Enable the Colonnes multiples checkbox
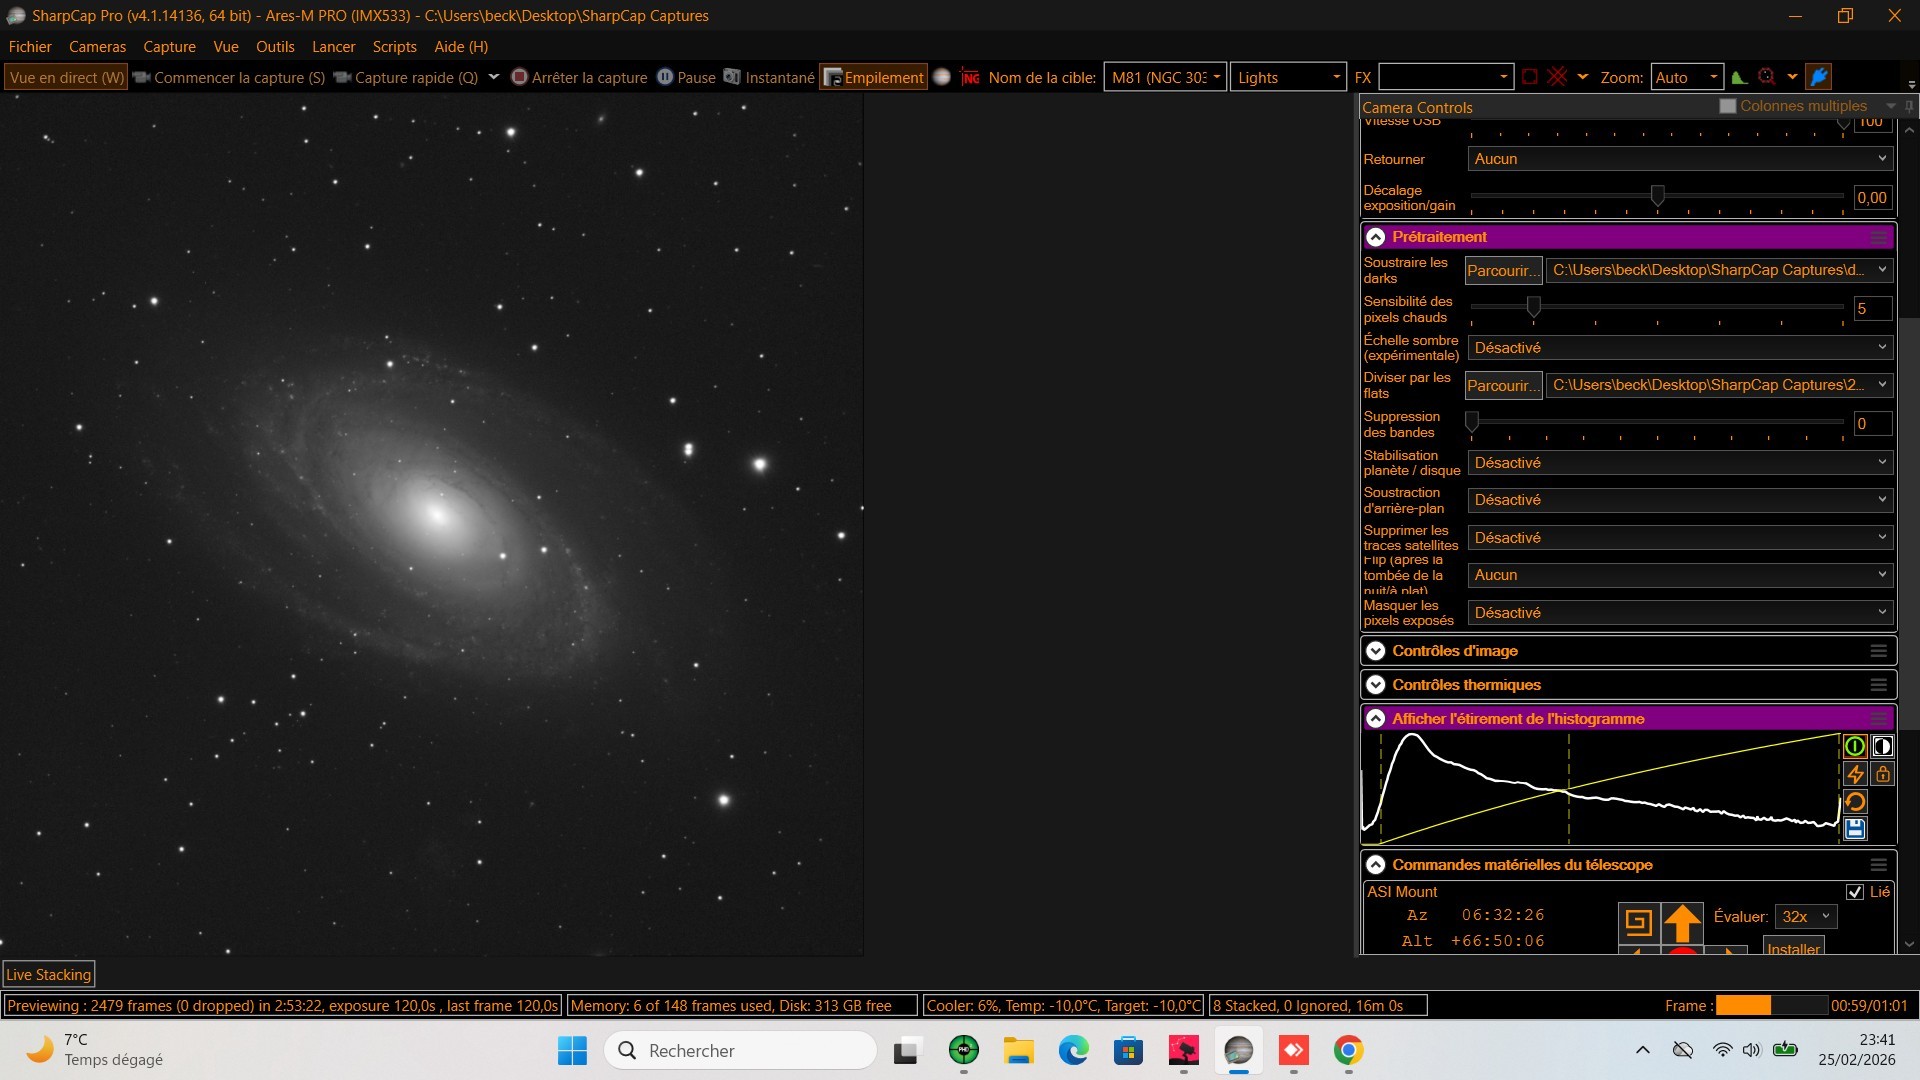1920x1080 pixels. pyautogui.click(x=1727, y=106)
